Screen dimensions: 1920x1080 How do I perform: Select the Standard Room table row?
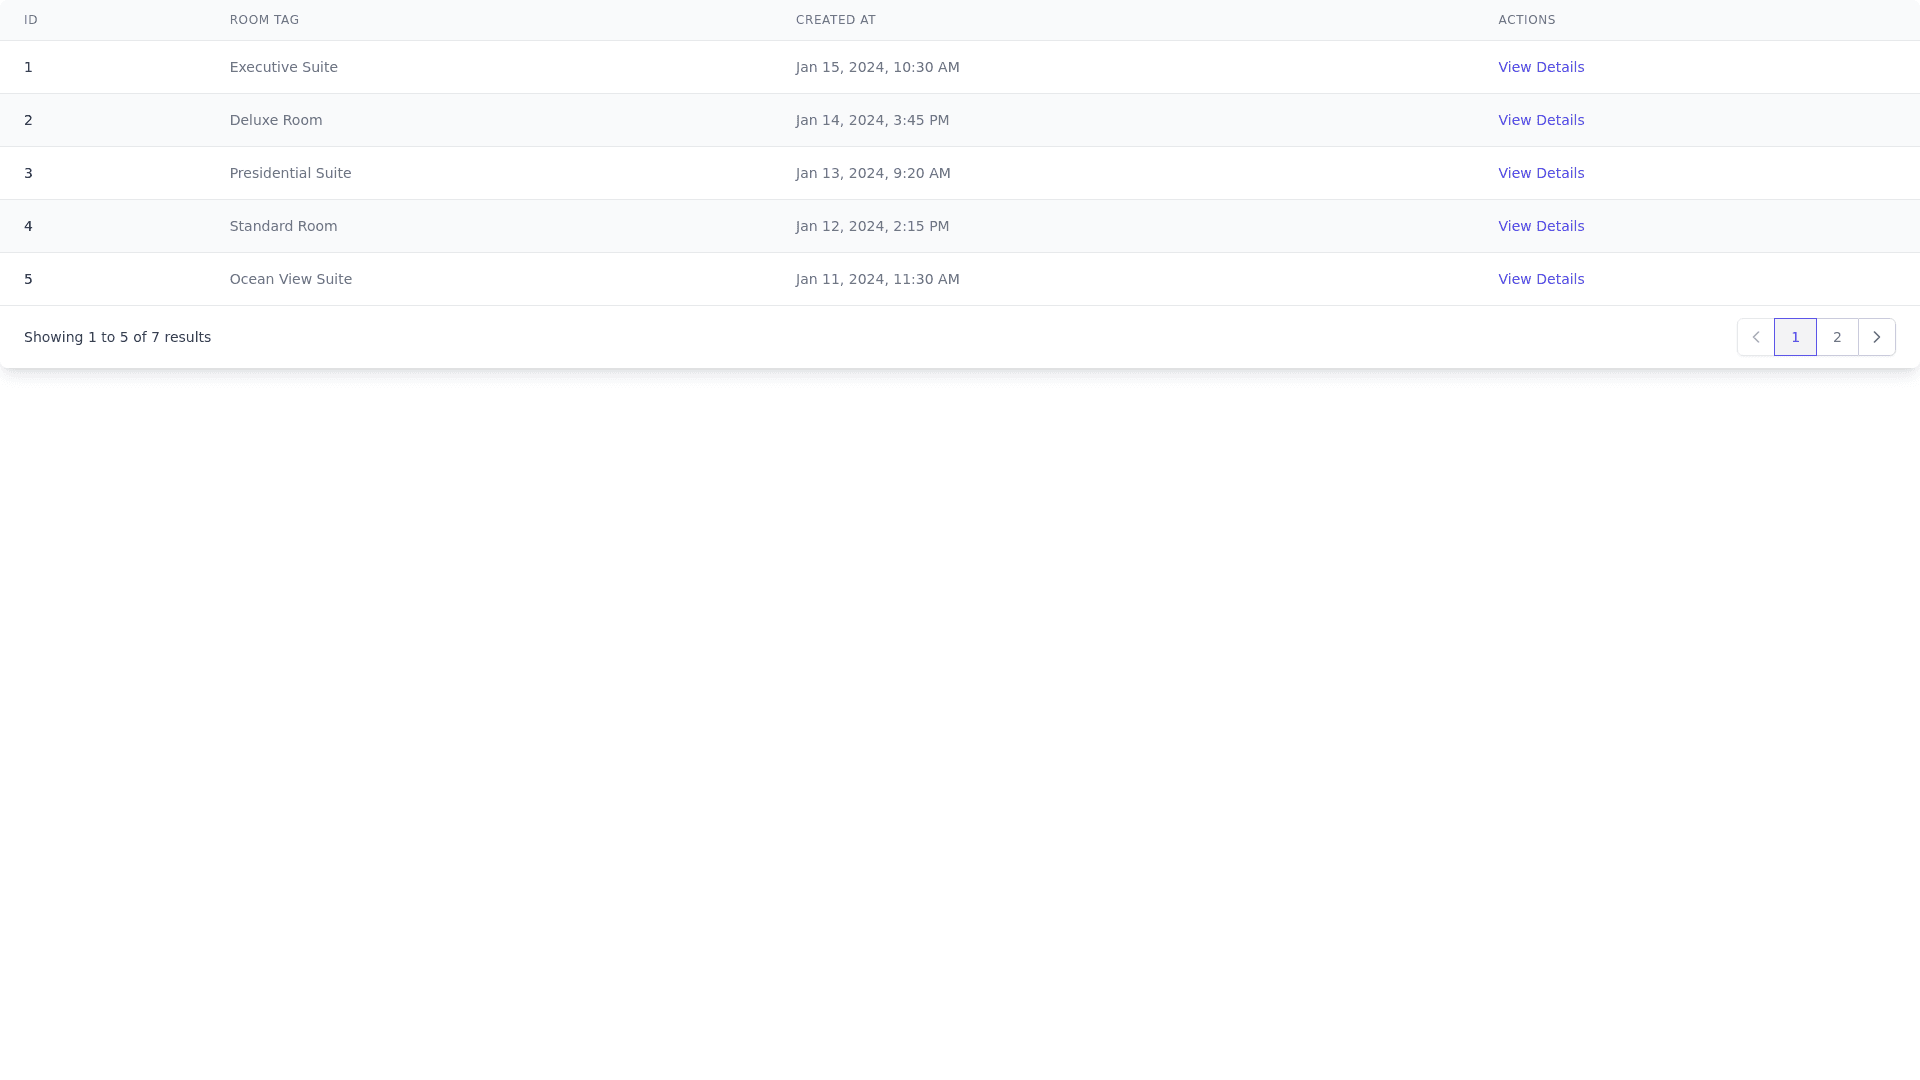[700, 226]
